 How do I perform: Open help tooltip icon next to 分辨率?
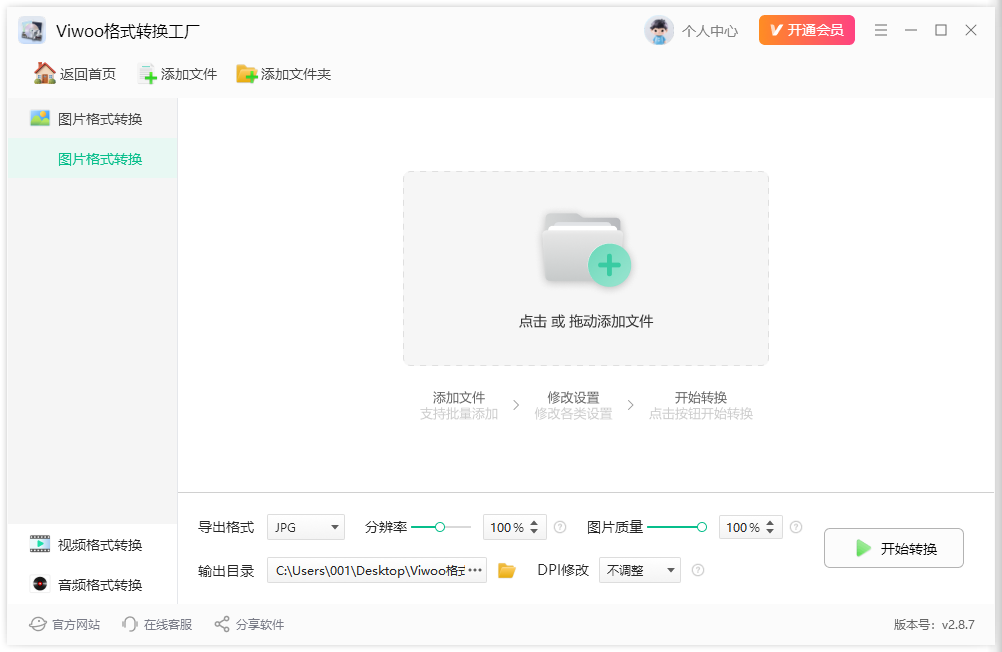[561, 527]
